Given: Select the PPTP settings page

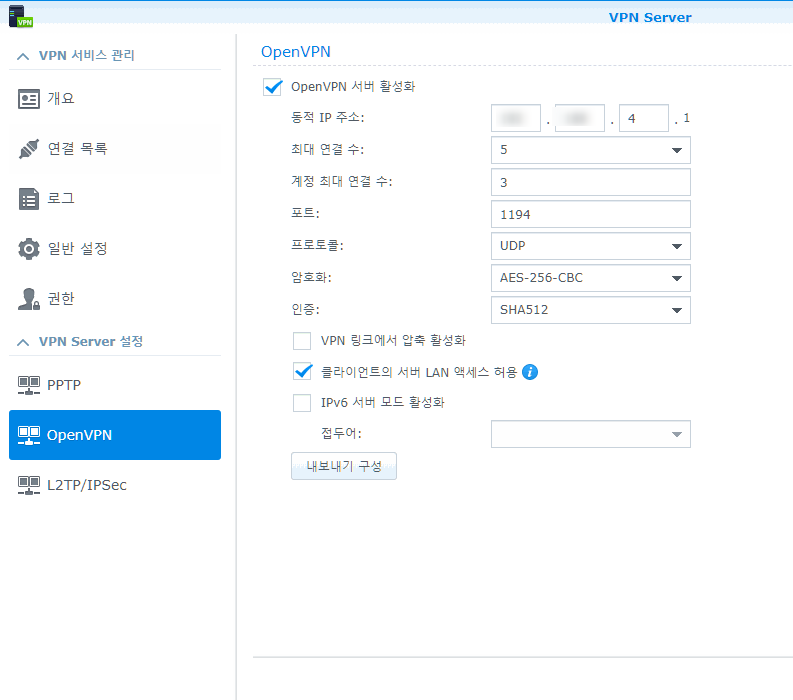Looking at the screenshot, I should [115, 385].
